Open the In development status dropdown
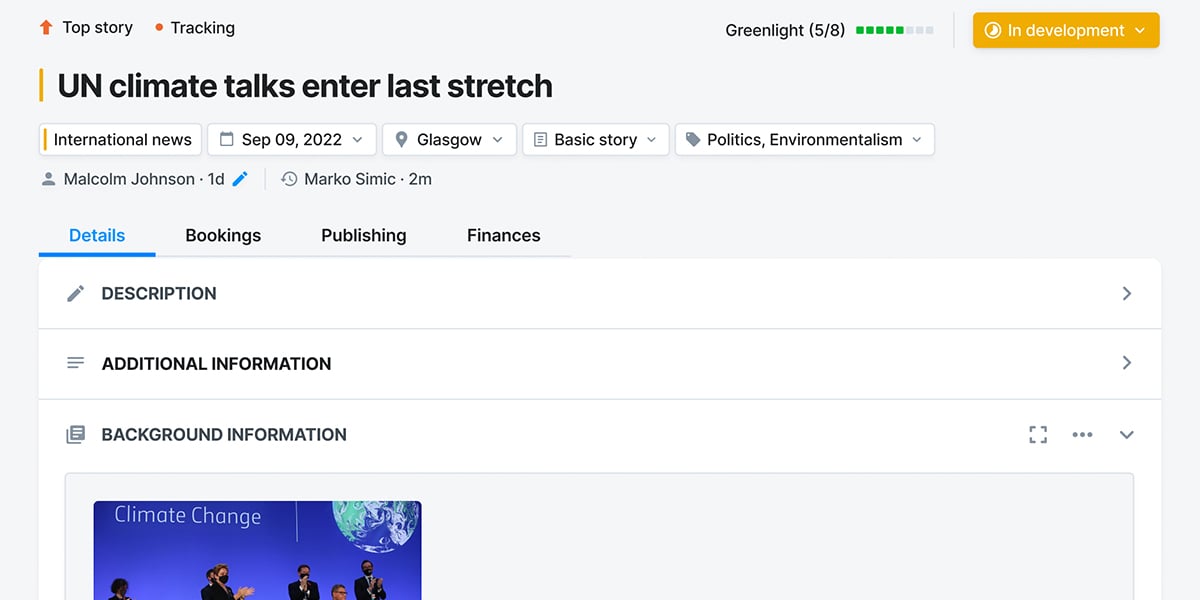This screenshot has height=600, width=1200. coord(1066,30)
